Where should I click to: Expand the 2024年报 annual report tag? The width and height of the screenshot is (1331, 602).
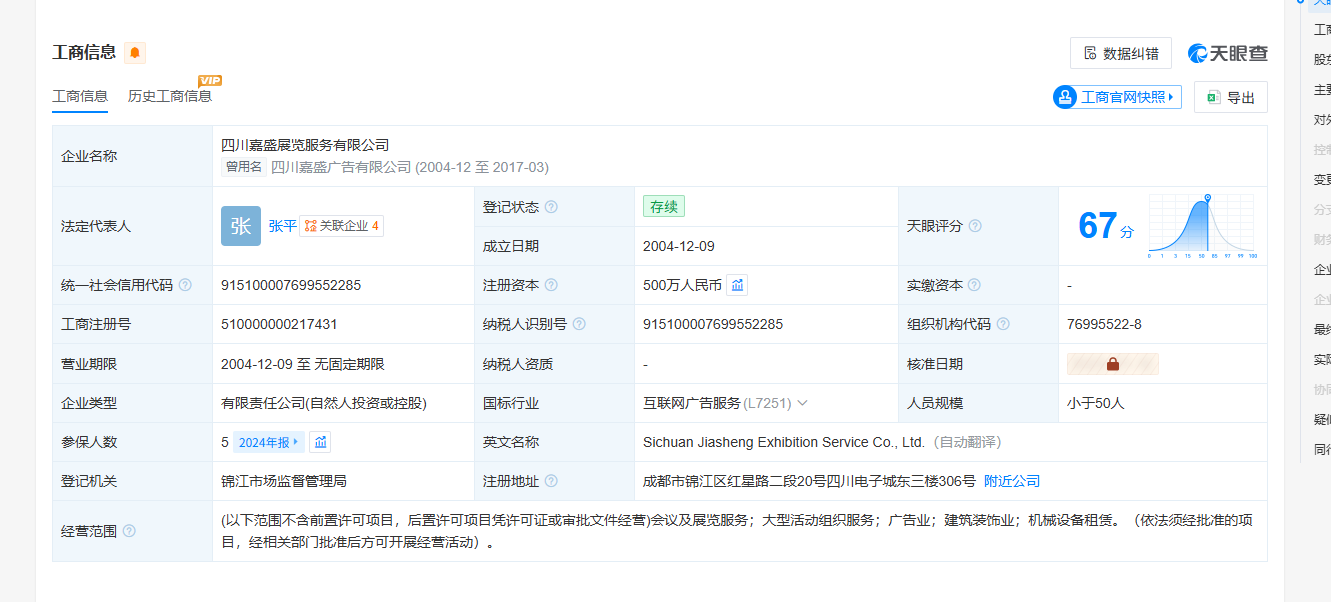(268, 442)
